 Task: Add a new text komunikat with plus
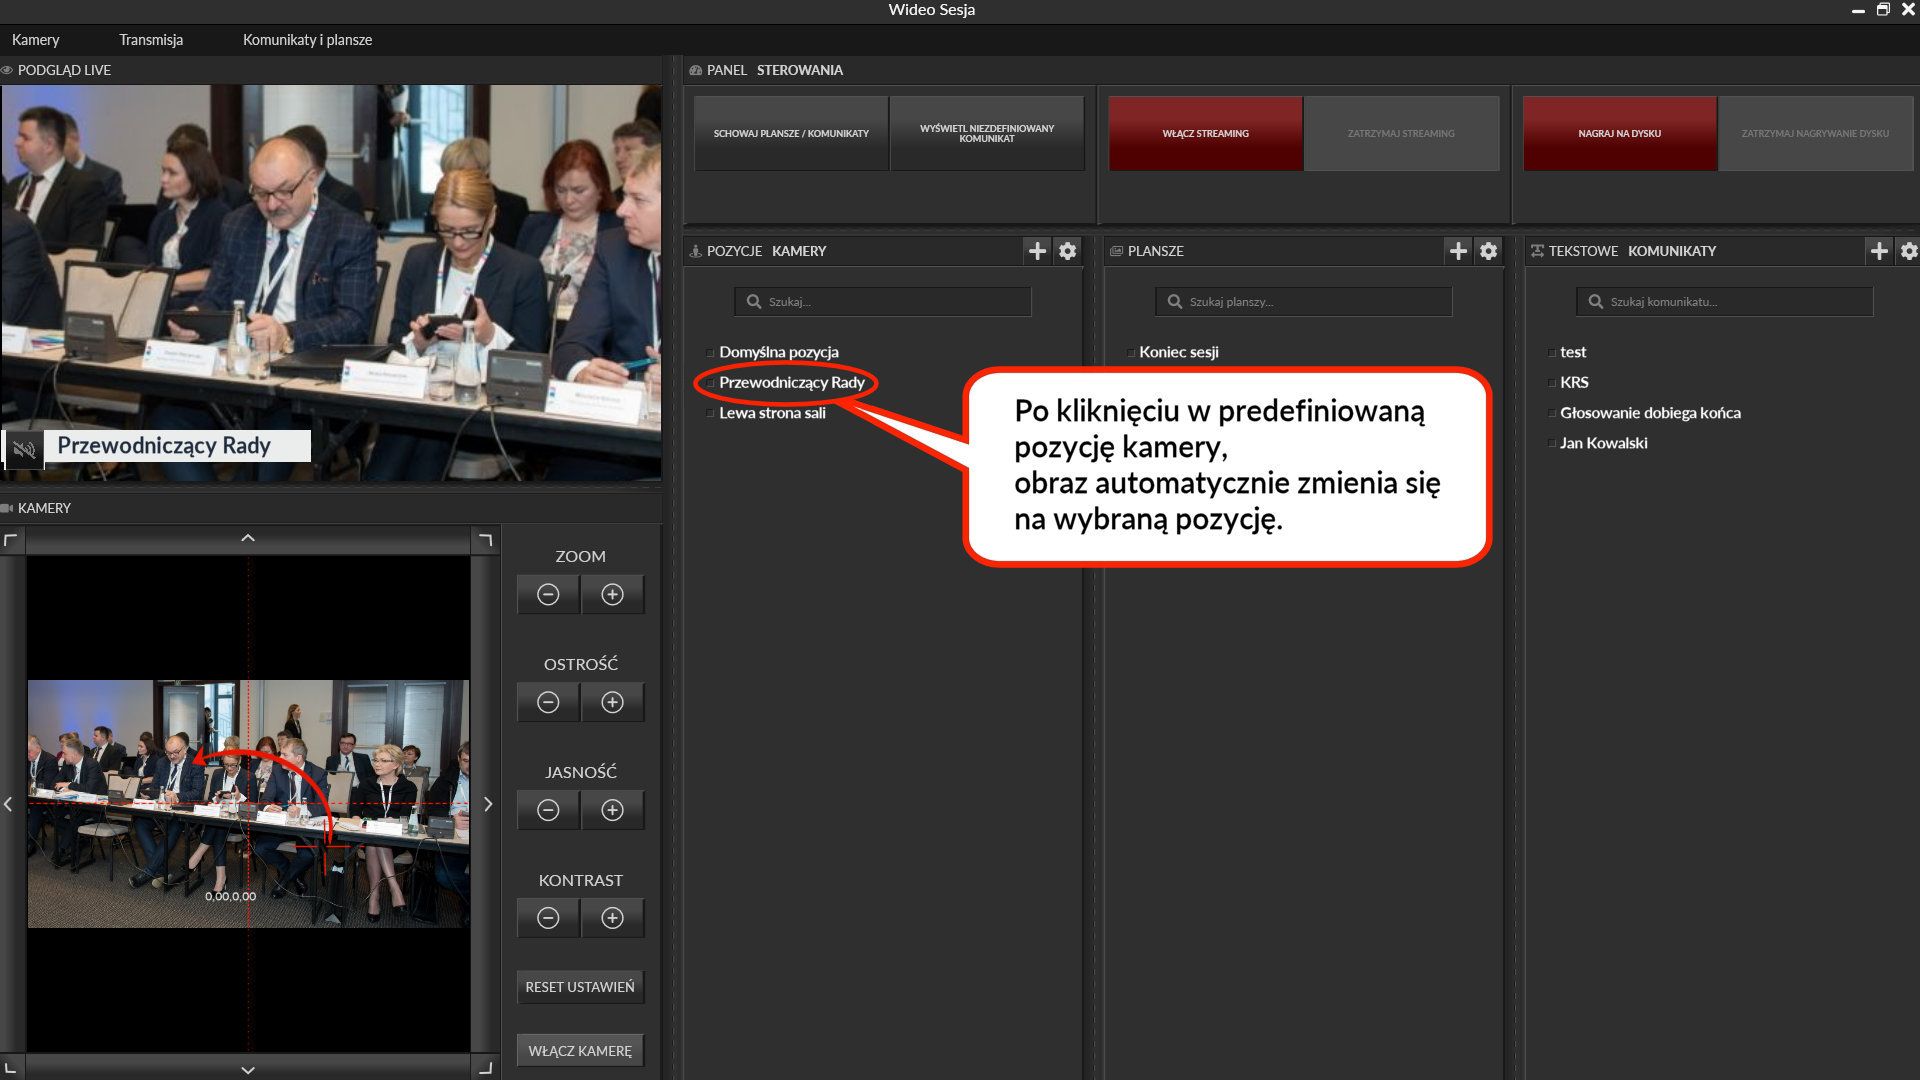[1879, 251]
